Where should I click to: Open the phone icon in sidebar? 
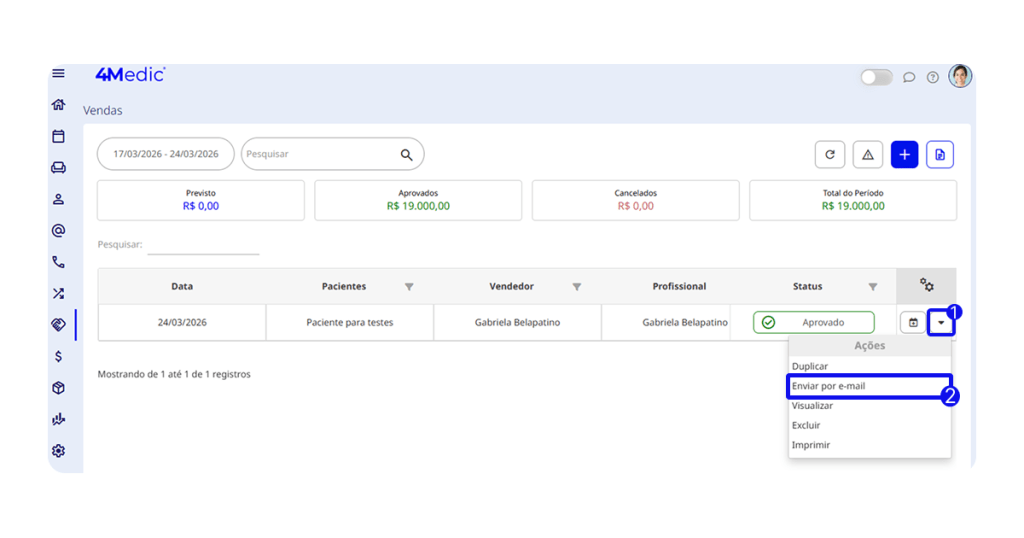click(58, 262)
